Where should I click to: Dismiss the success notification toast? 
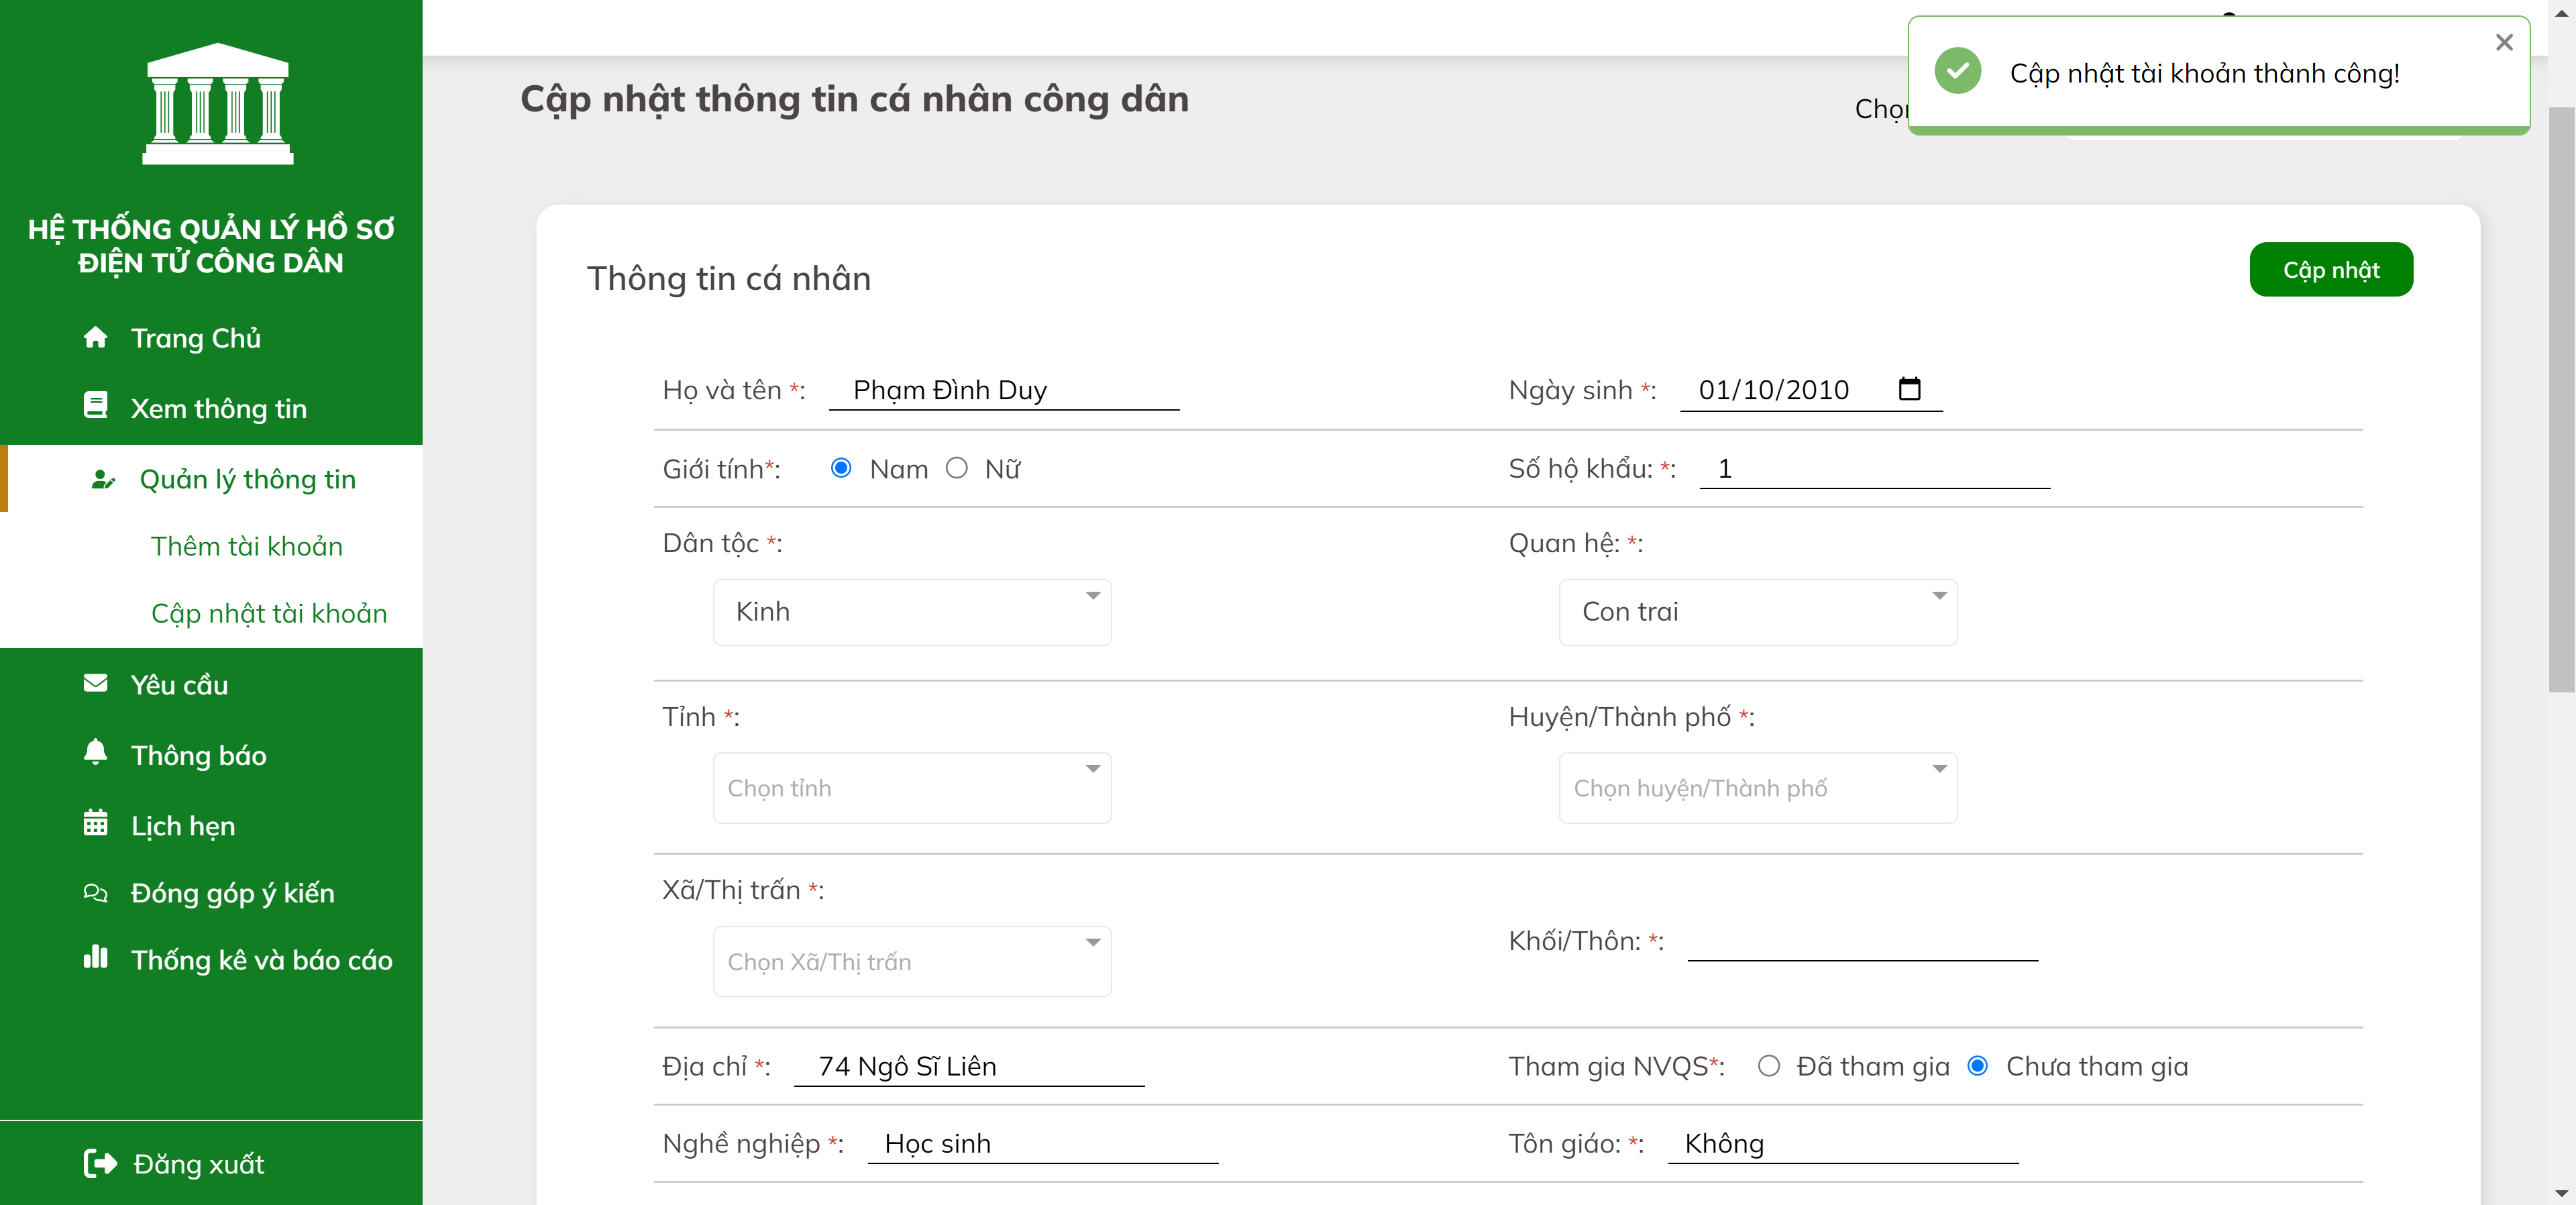(x=2504, y=42)
